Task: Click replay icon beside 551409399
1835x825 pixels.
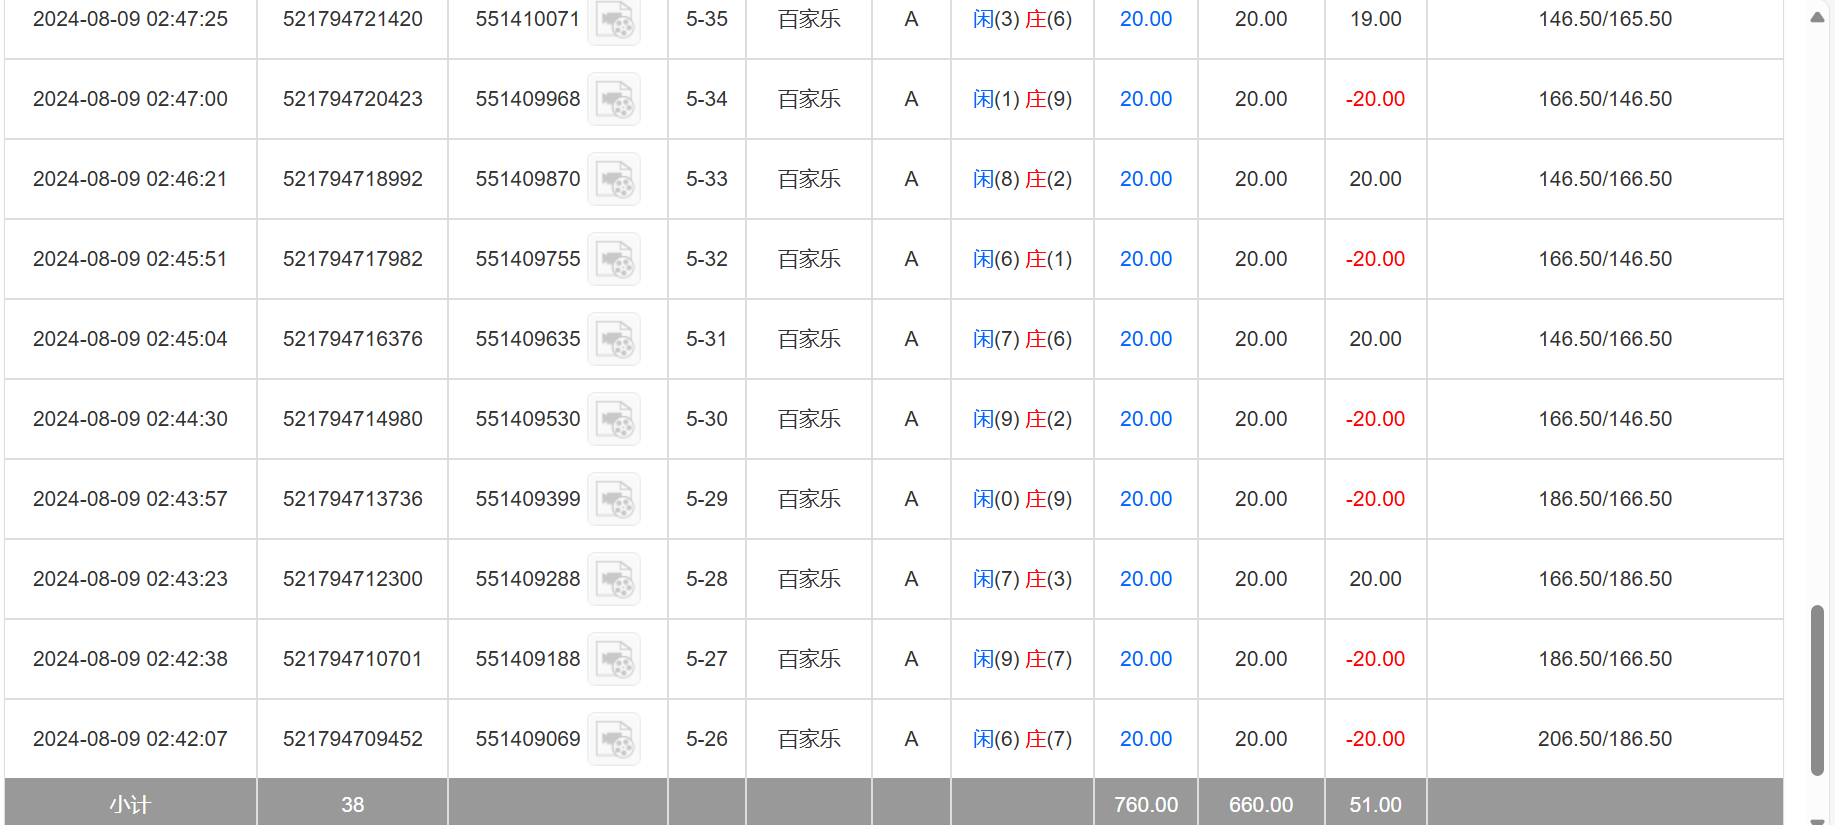Action: [613, 499]
